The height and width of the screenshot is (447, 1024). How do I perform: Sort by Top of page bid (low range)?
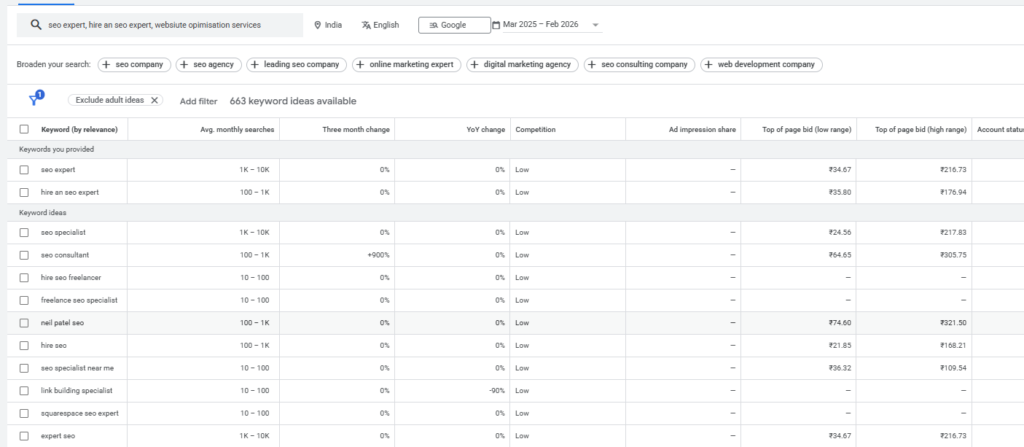pos(807,129)
